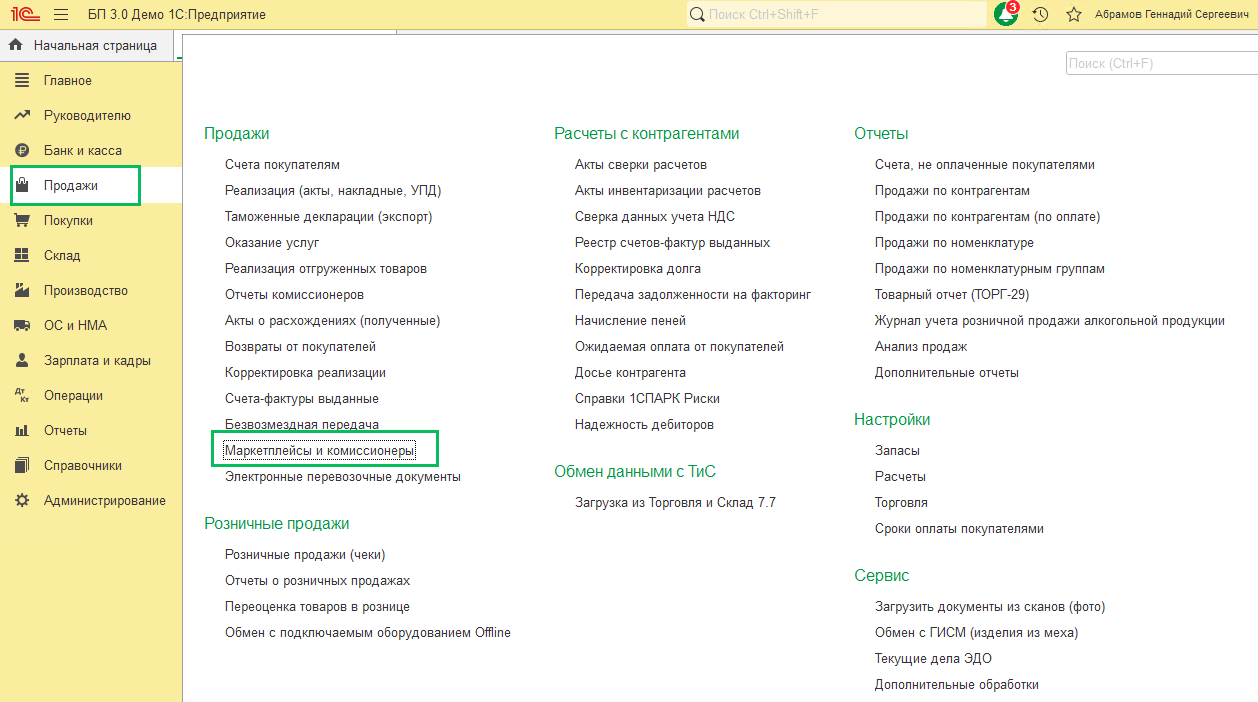Open Маркетплейсы и комиссионеры link
This screenshot has height=702, width=1258.
click(318, 451)
